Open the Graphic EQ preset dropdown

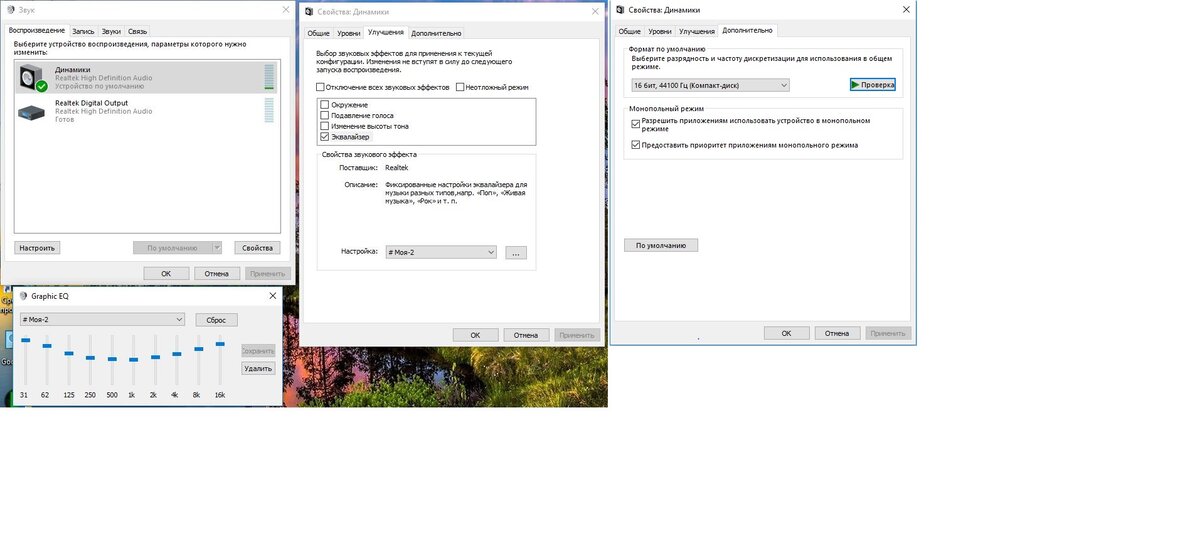(103, 319)
